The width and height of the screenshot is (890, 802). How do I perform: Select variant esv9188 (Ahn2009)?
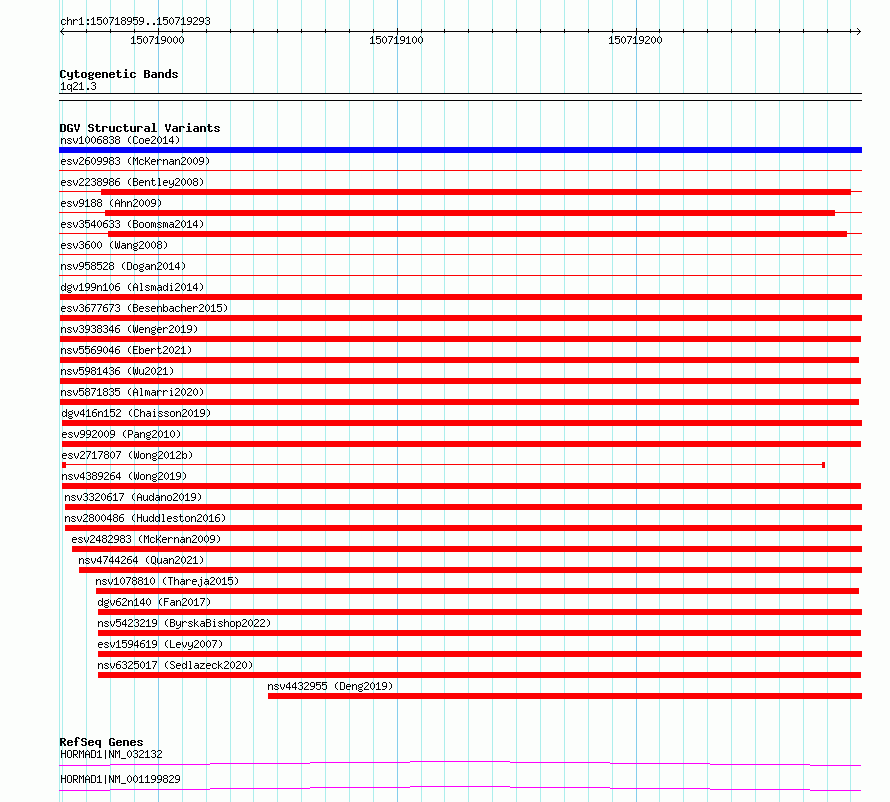pos(111,203)
